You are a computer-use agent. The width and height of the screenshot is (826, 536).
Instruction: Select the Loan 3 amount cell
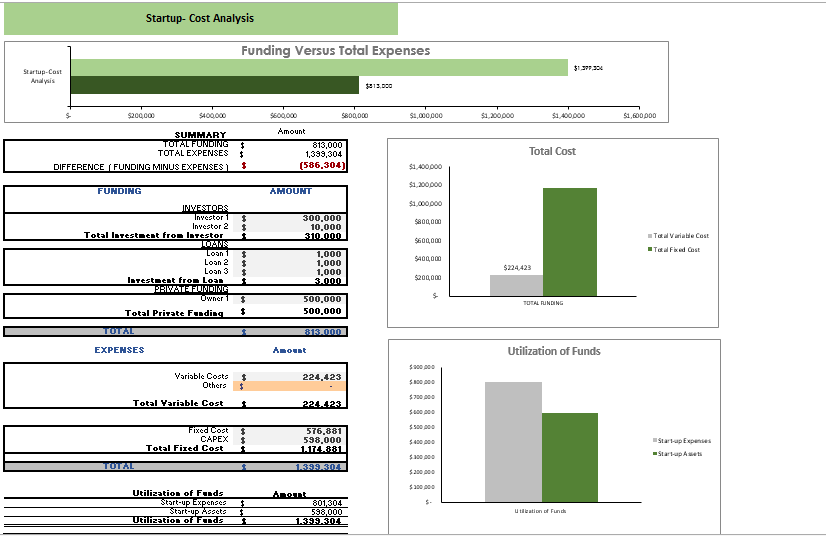(289, 271)
